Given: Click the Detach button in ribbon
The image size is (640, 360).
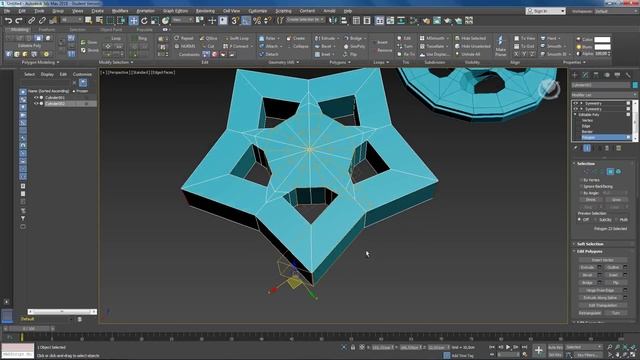Looking at the screenshot, I should point(269,54).
